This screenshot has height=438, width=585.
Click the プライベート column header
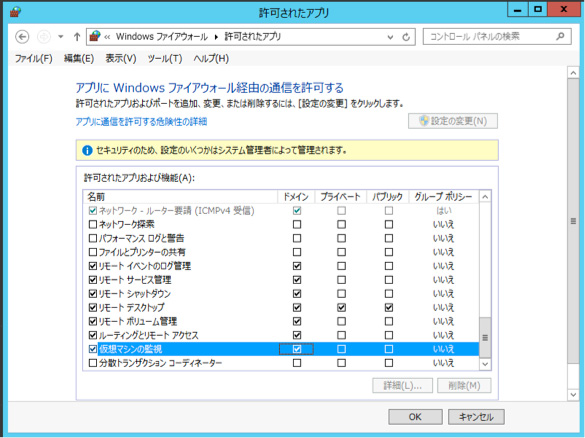tap(341, 197)
